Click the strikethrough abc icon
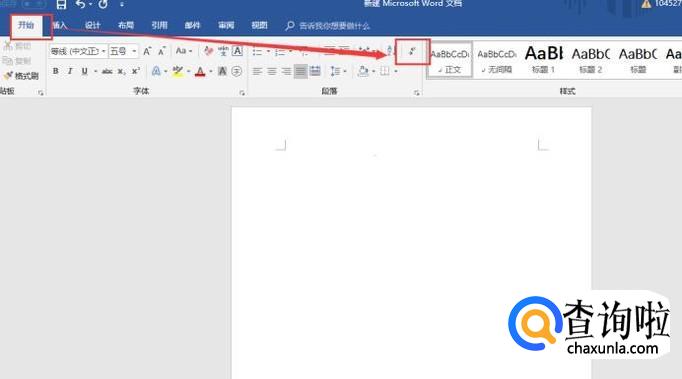The width and height of the screenshot is (682, 379). [107, 71]
